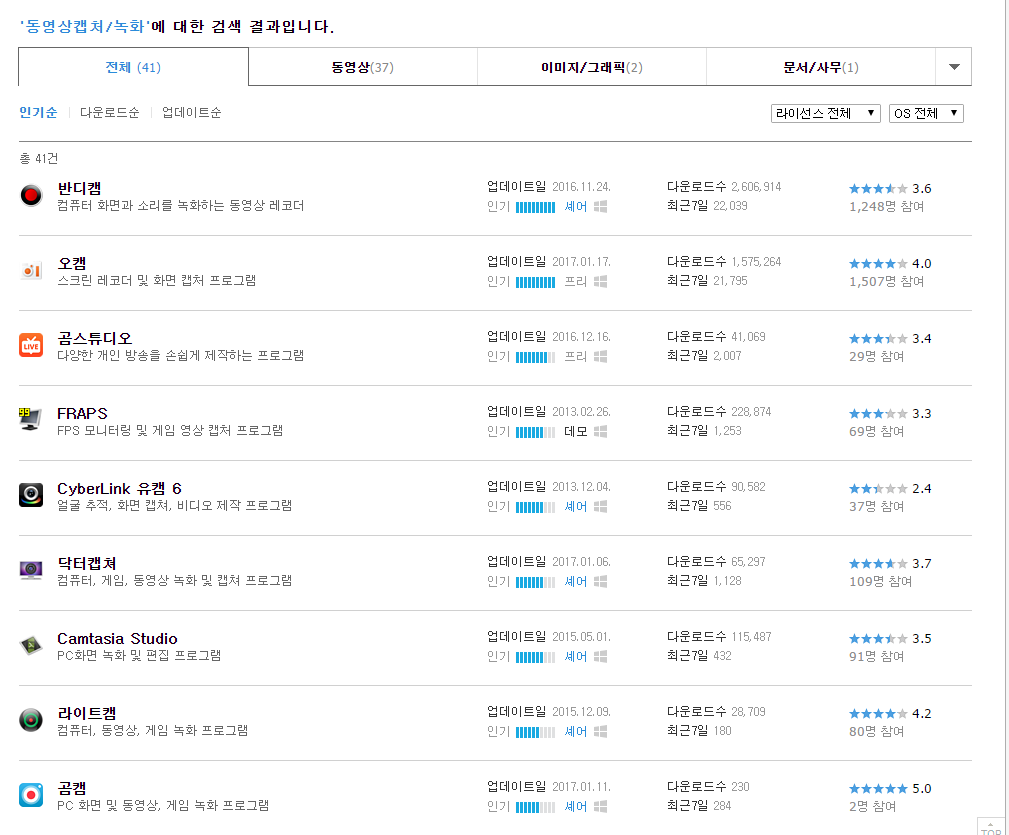The width and height of the screenshot is (1009, 835).
Task: Open the Camtasia Studio title link
Action: 117,638
